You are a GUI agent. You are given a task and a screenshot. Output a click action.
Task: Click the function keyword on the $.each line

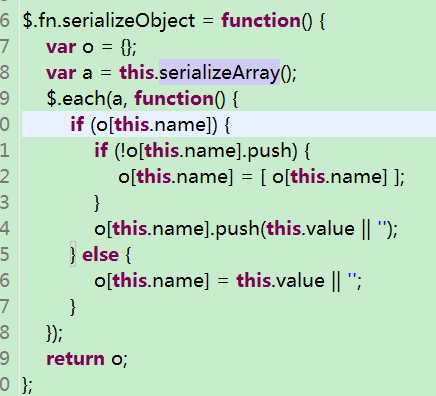[x=174, y=99]
